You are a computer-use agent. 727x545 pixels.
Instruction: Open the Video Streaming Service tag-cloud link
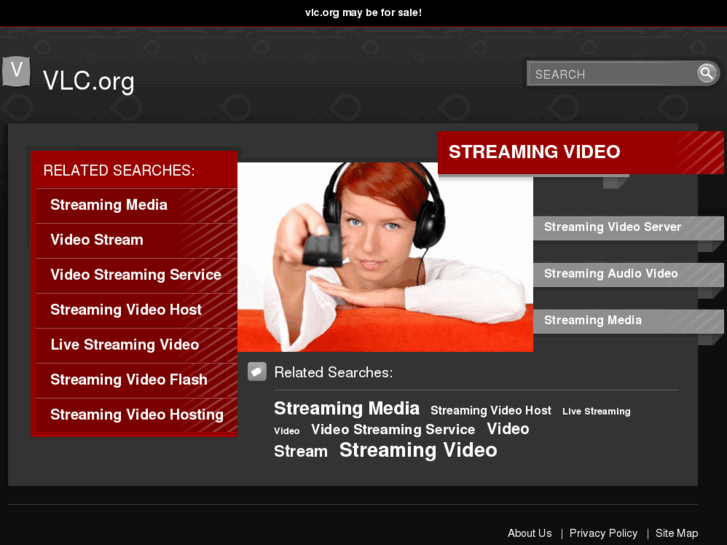click(x=393, y=430)
